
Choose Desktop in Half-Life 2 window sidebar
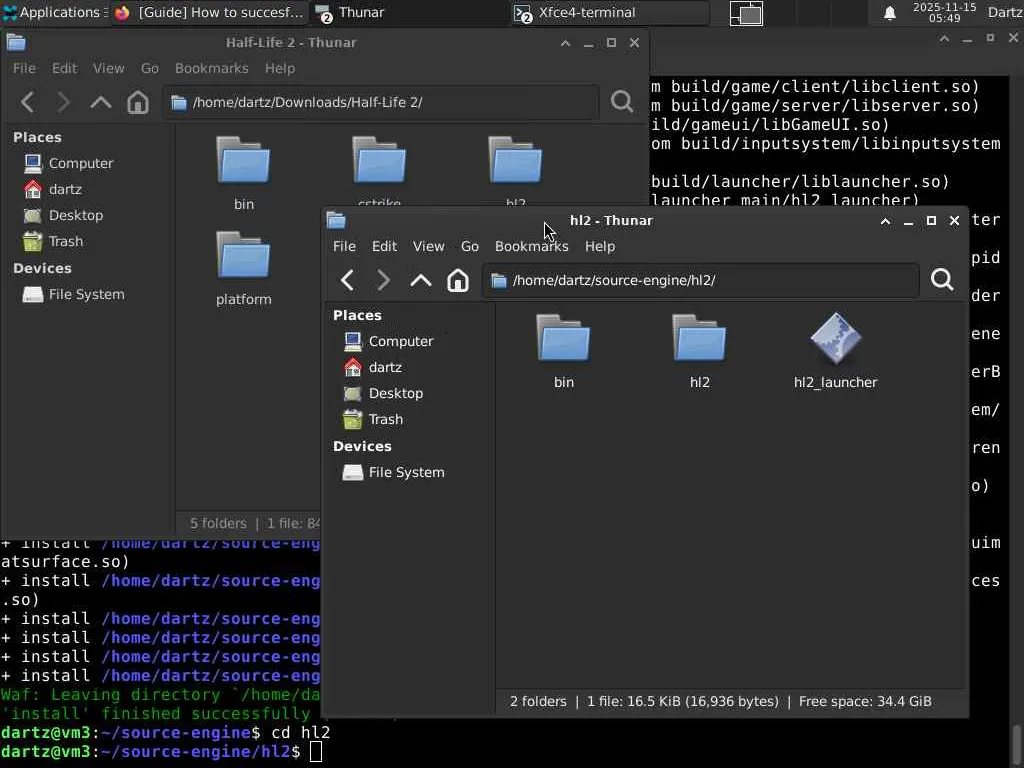75,215
